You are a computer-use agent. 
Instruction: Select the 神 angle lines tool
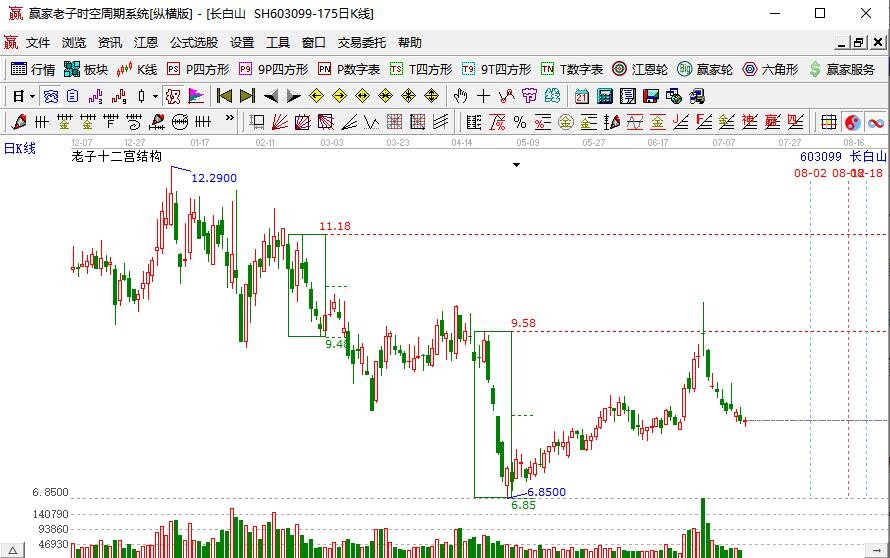pos(750,122)
